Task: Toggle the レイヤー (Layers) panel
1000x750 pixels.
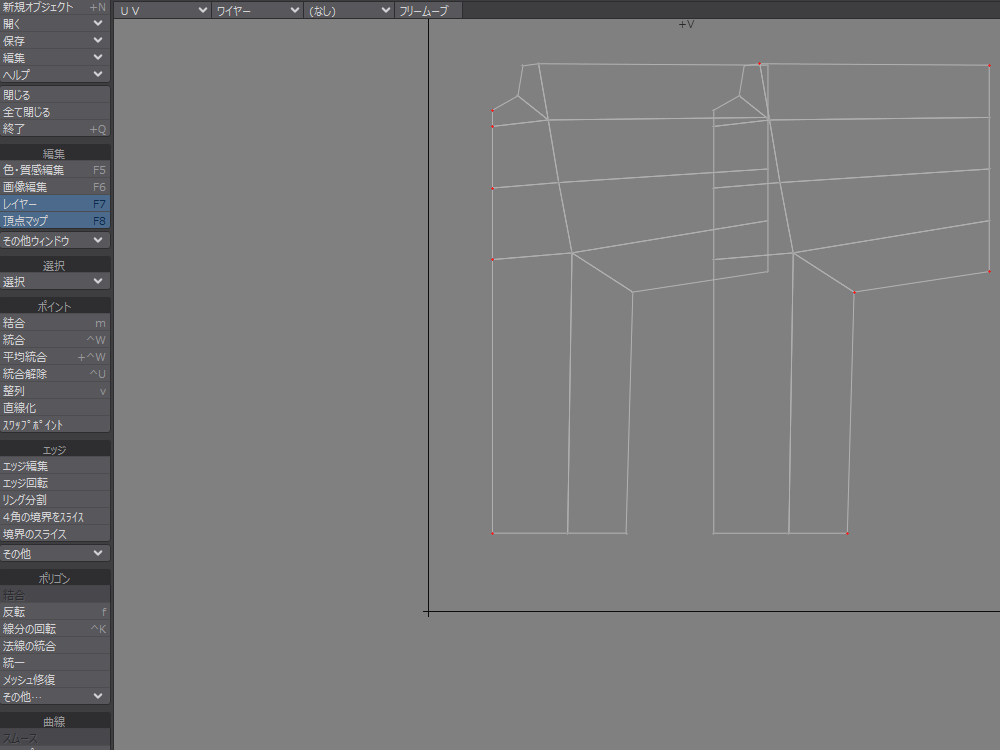Action: 54,204
